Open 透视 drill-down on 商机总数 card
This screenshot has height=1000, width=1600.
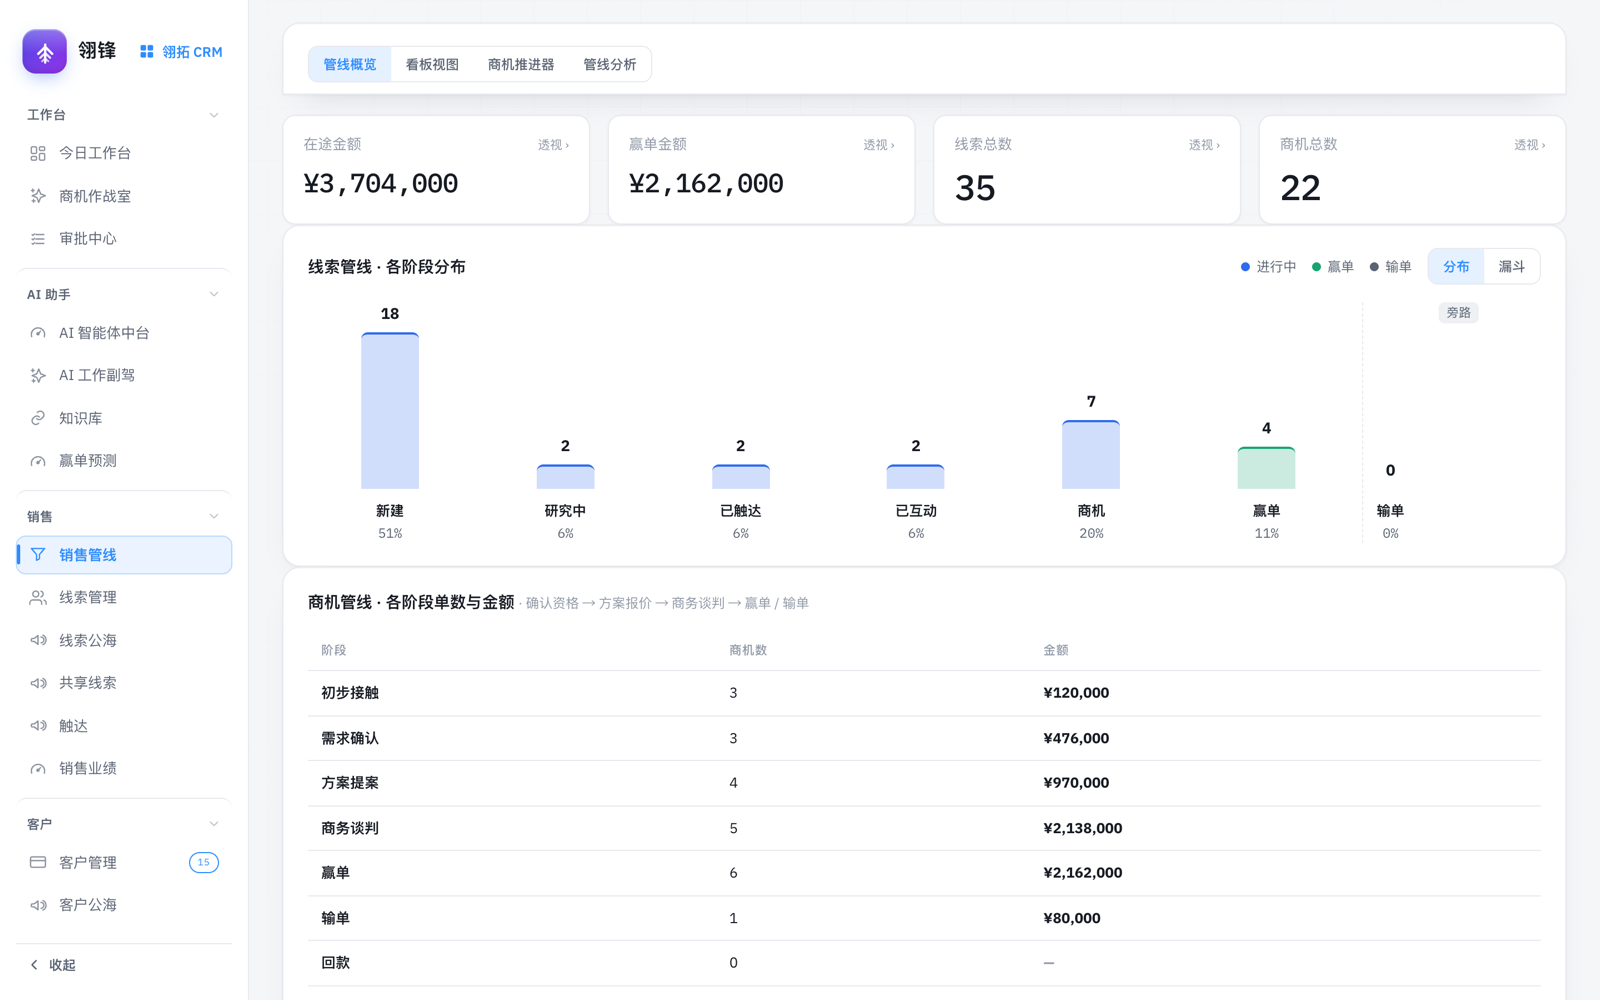(x=1529, y=145)
